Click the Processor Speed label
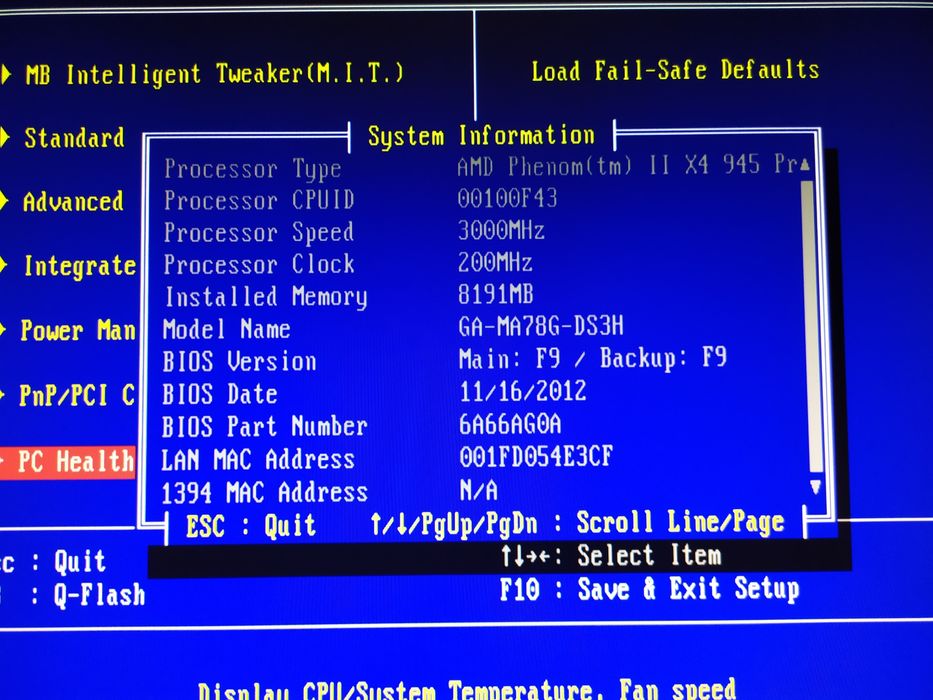933x700 pixels. pyautogui.click(x=259, y=233)
